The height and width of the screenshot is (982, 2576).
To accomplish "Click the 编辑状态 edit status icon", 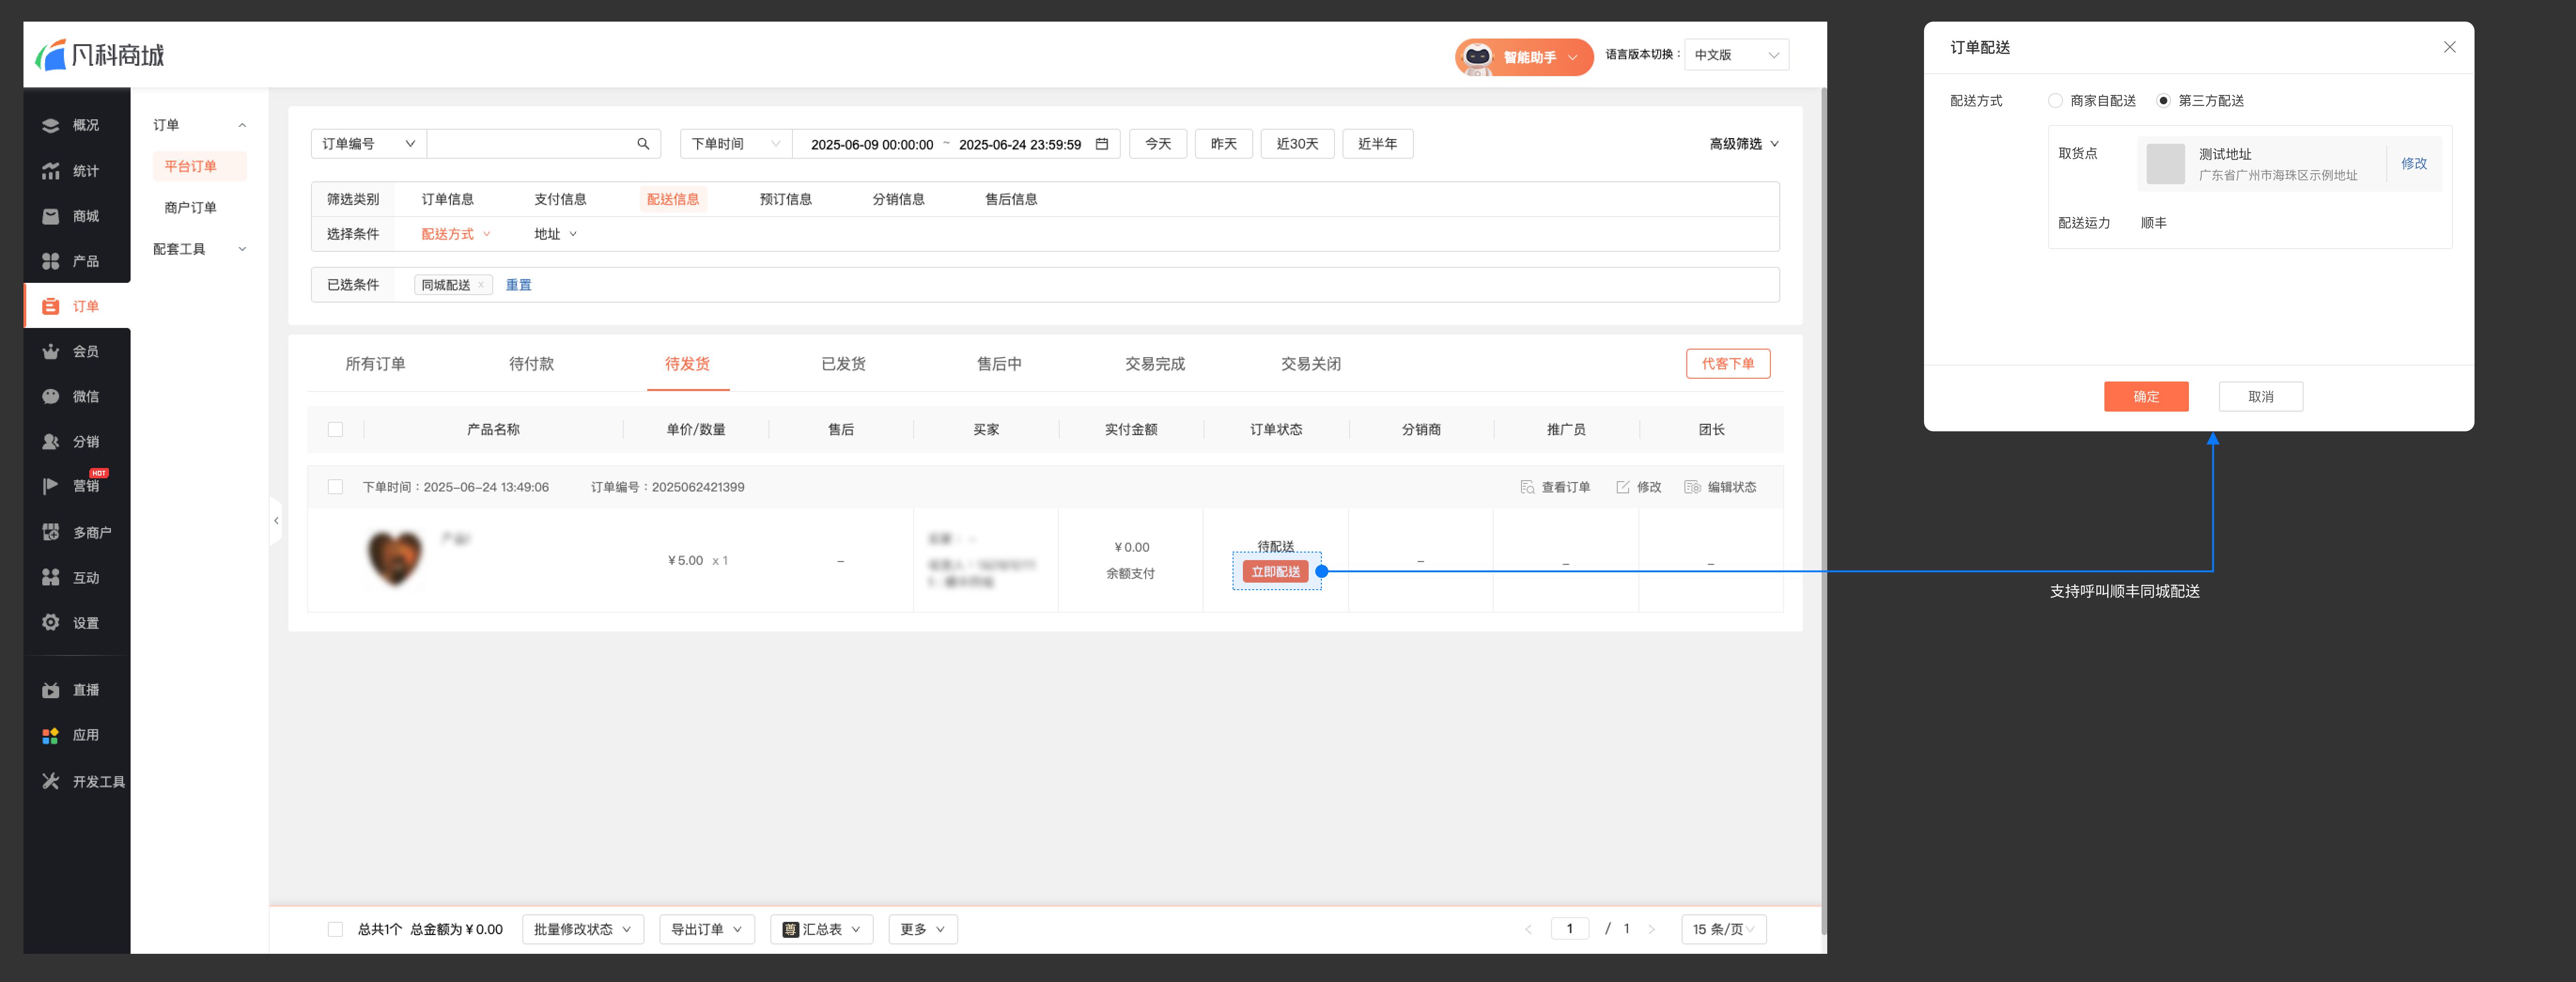I will pyautogui.click(x=1692, y=487).
